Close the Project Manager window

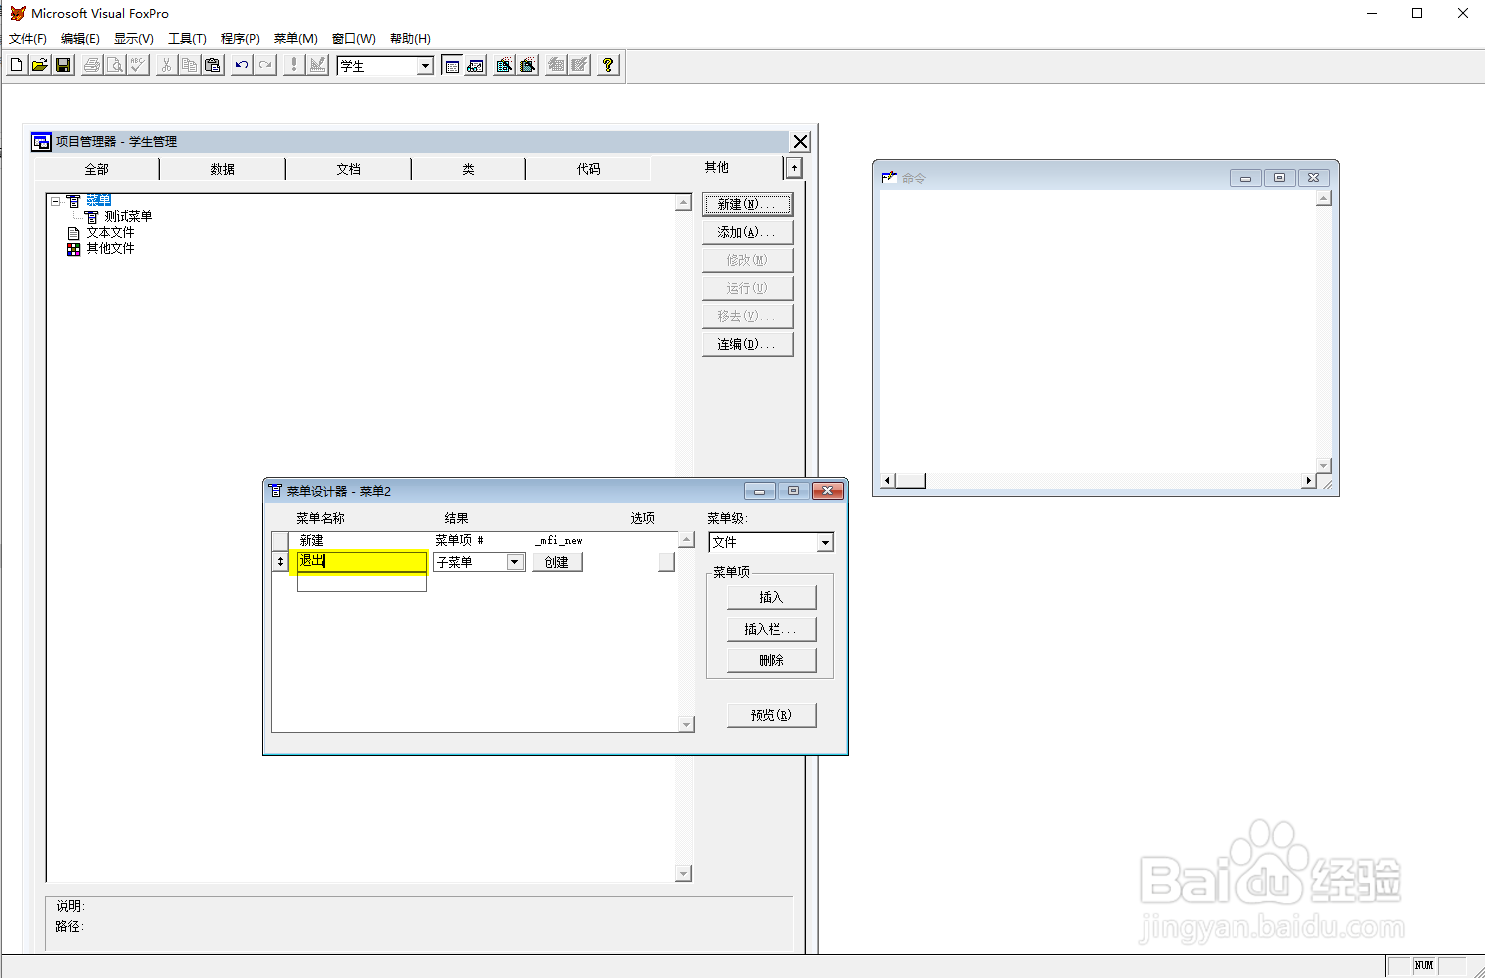[x=800, y=141]
